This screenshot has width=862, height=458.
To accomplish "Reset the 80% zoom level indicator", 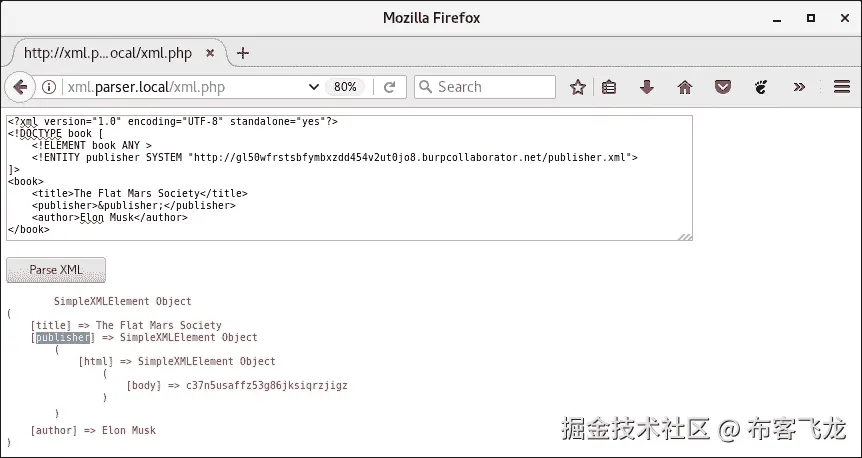I will pos(345,87).
